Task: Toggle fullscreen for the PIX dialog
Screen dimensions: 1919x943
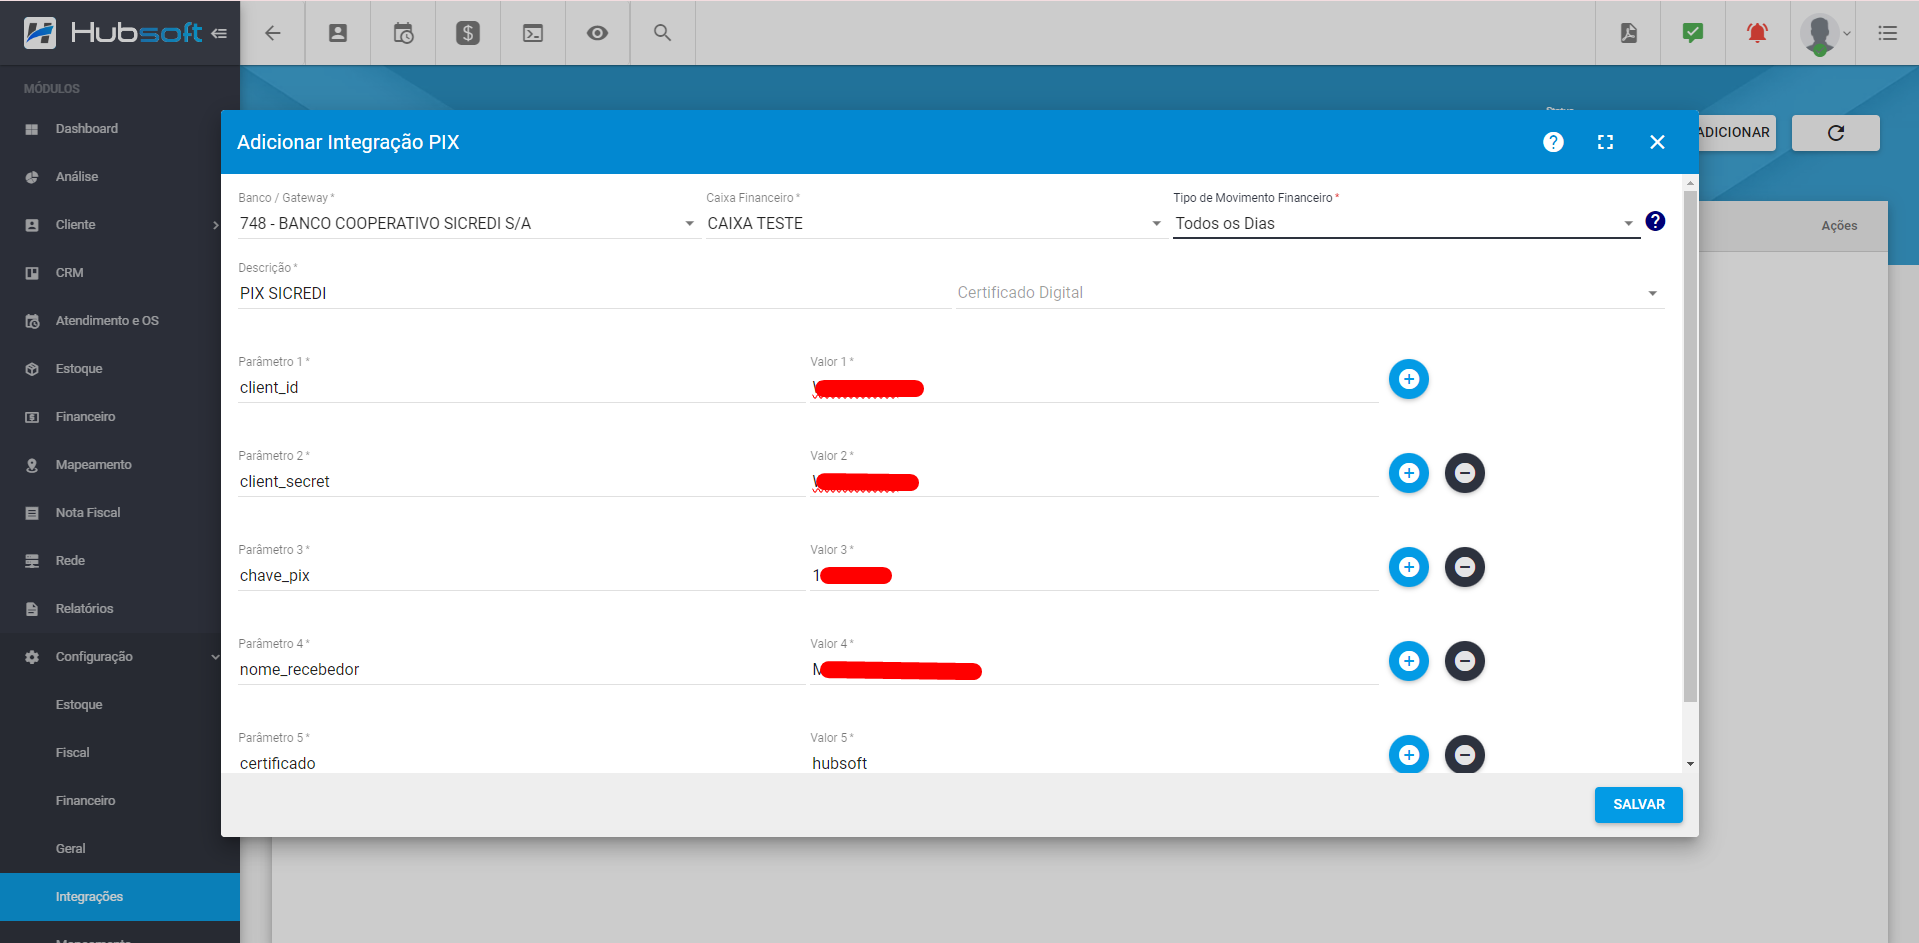Action: (x=1605, y=142)
